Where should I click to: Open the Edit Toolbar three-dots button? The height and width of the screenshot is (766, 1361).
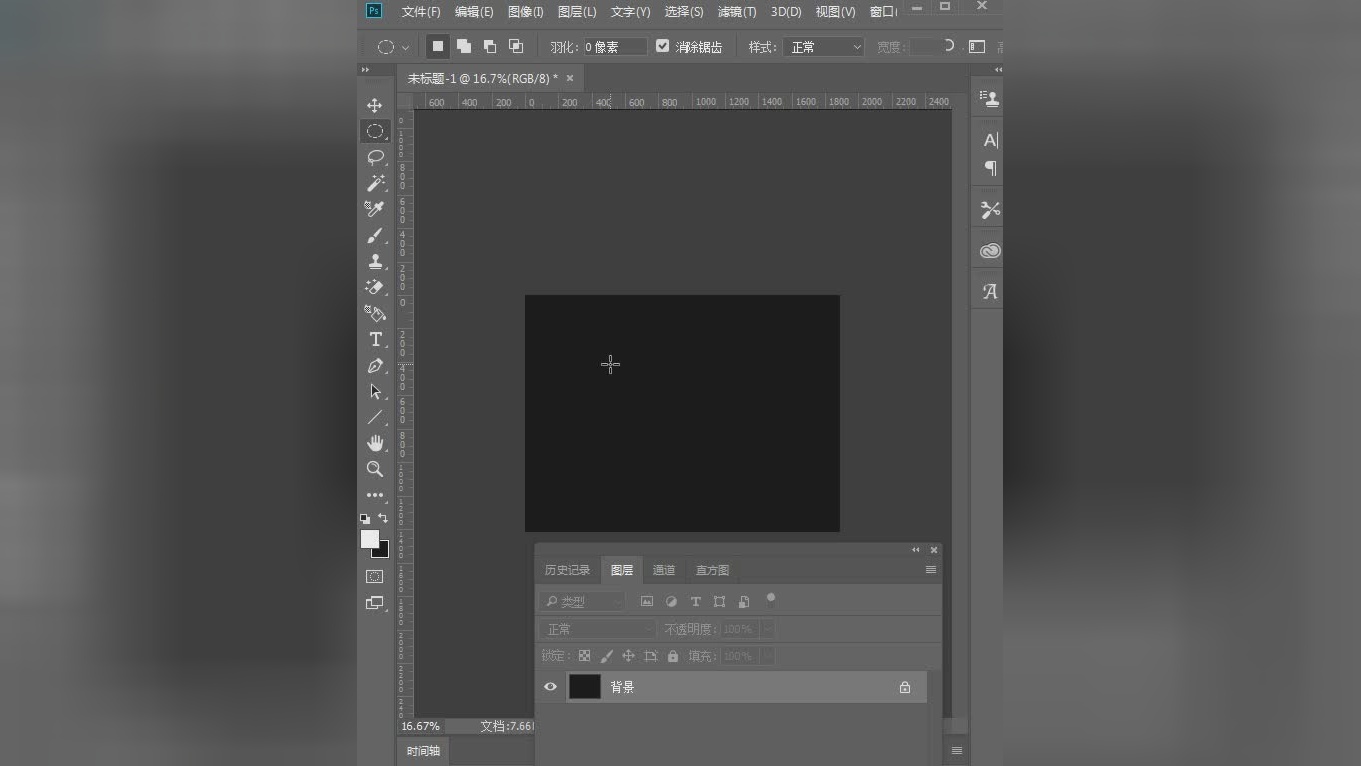pos(375,495)
